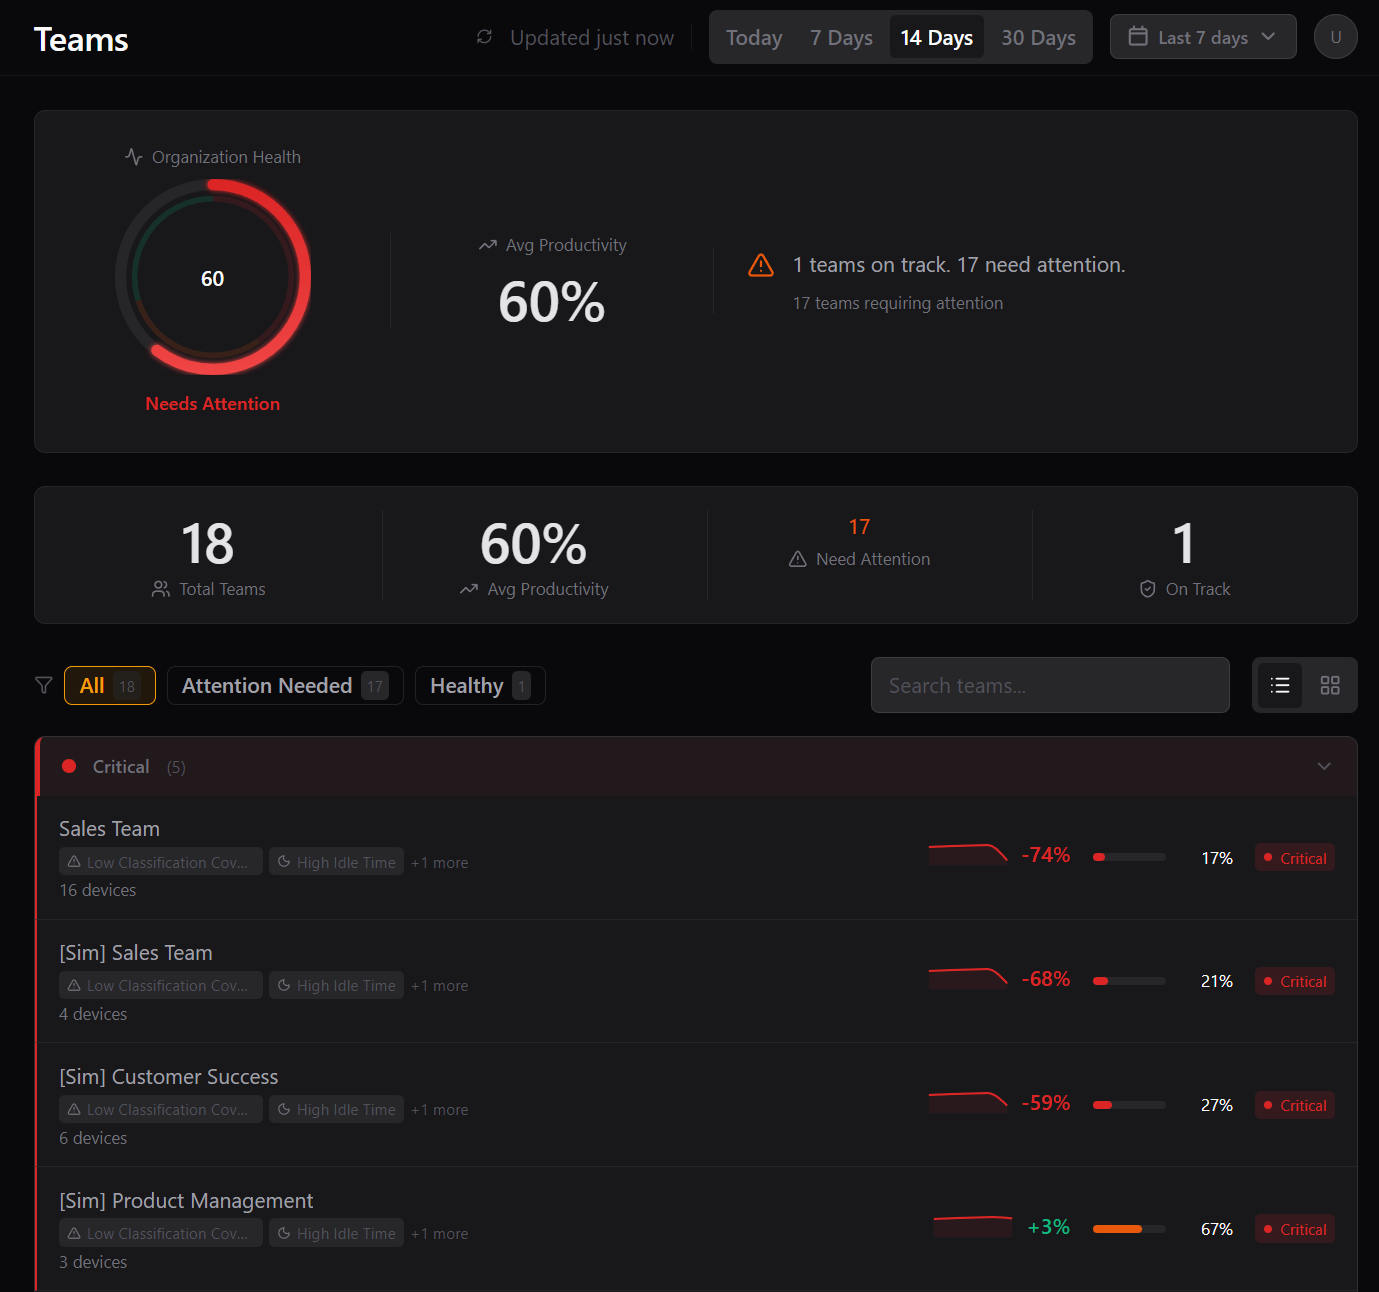Switch to list view layout
This screenshot has height=1292, width=1379.
pyautogui.click(x=1279, y=685)
